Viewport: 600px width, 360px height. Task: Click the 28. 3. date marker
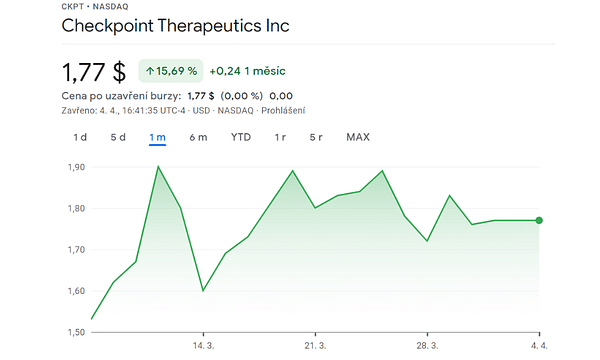pos(427,346)
